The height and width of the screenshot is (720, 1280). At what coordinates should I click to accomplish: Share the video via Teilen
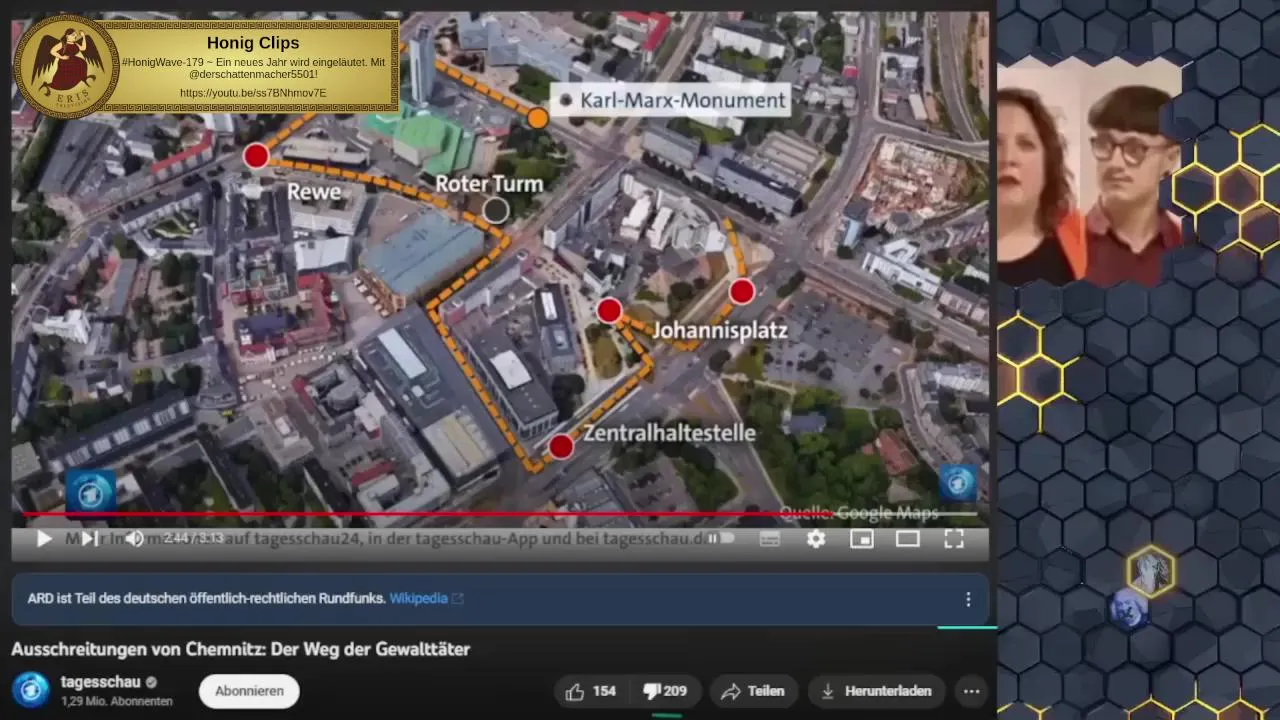(752, 691)
